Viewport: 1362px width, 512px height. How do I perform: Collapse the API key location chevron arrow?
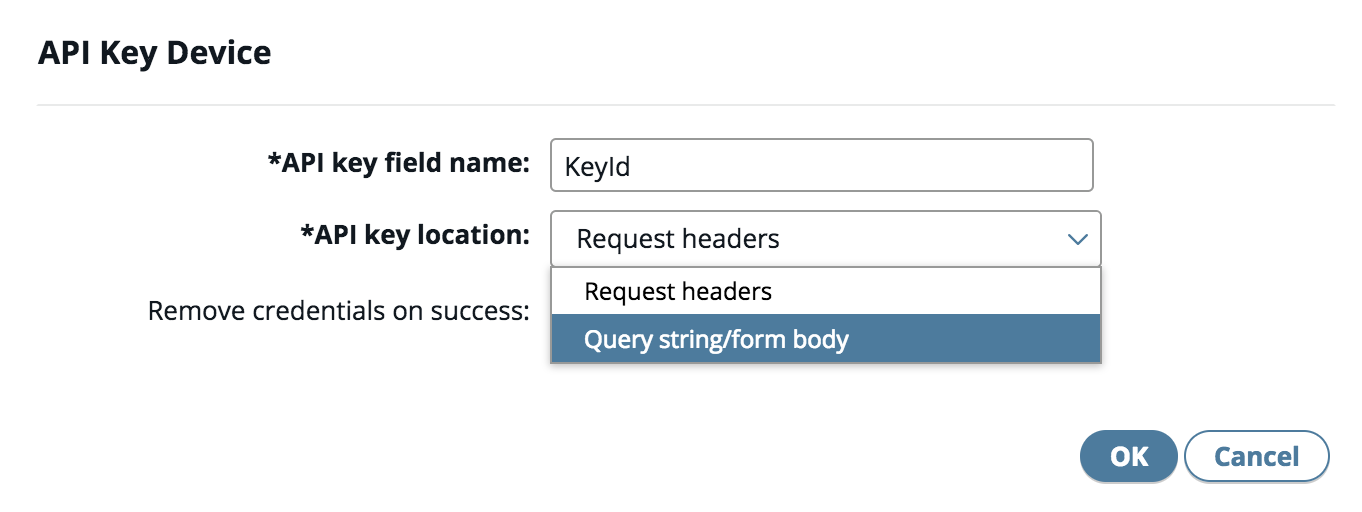1076,239
